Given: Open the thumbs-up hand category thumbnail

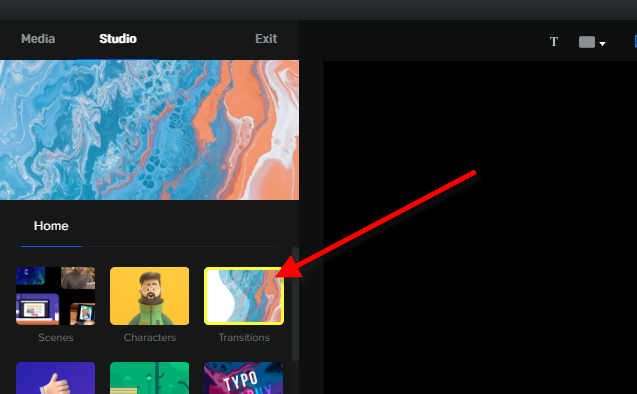Looking at the screenshot, I should [x=56, y=378].
